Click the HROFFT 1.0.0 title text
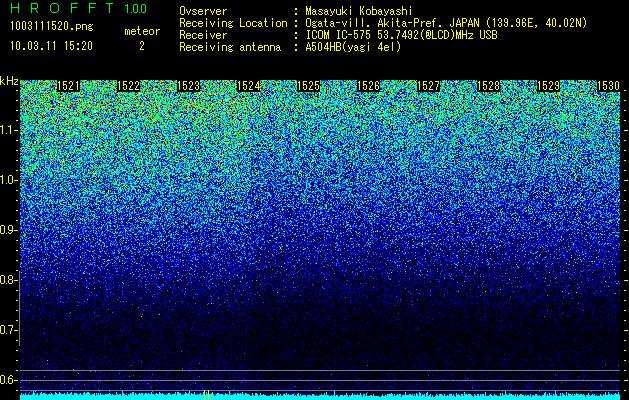Viewport: 629px width, 400px height. click(x=79, y=8)
